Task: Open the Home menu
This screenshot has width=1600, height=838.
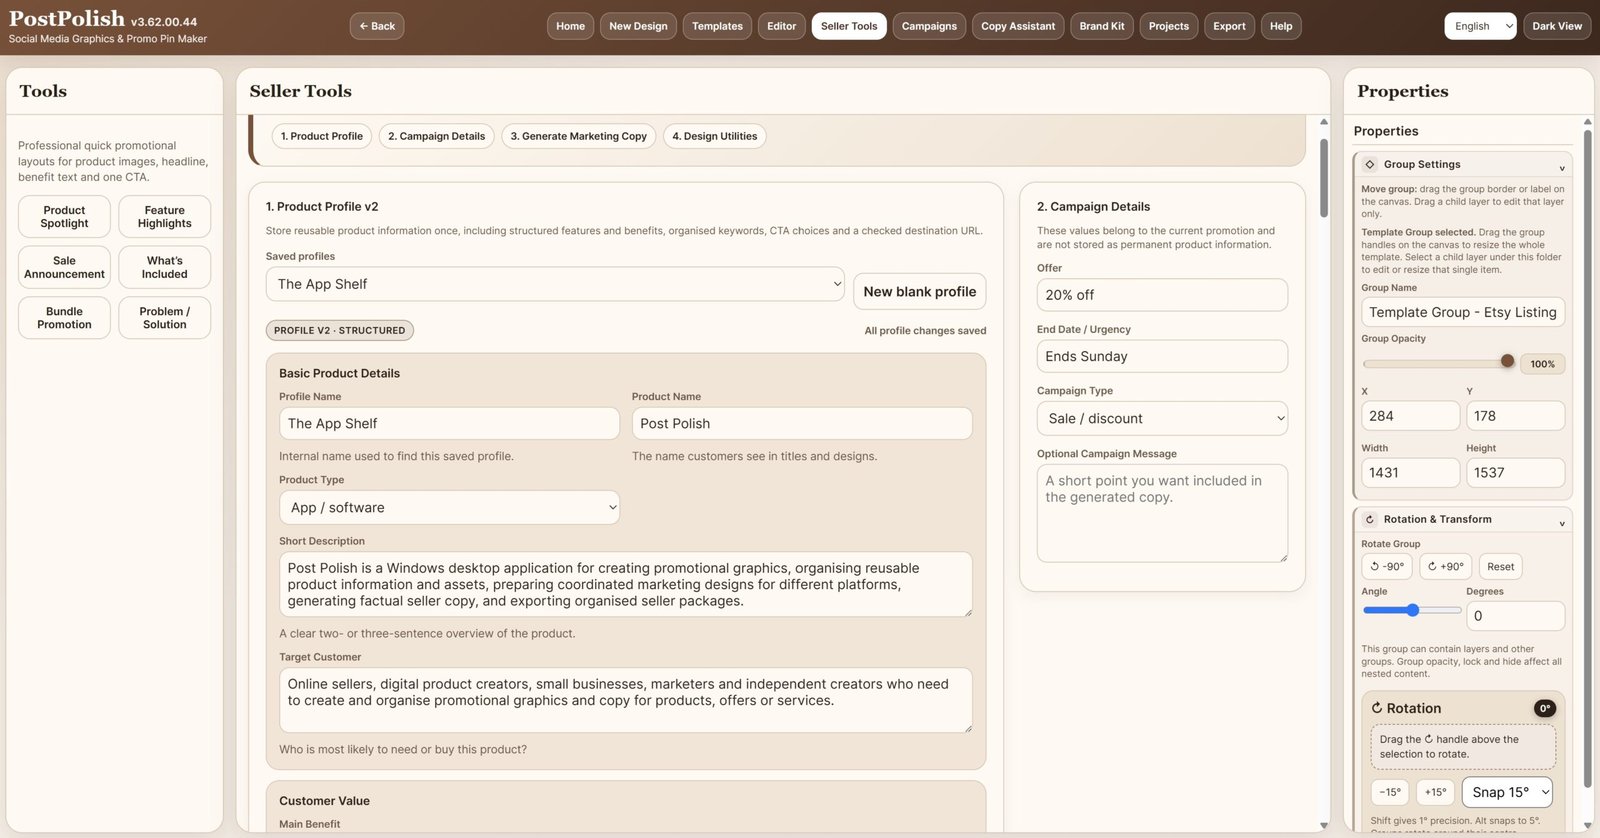Action: coord(570,26)
